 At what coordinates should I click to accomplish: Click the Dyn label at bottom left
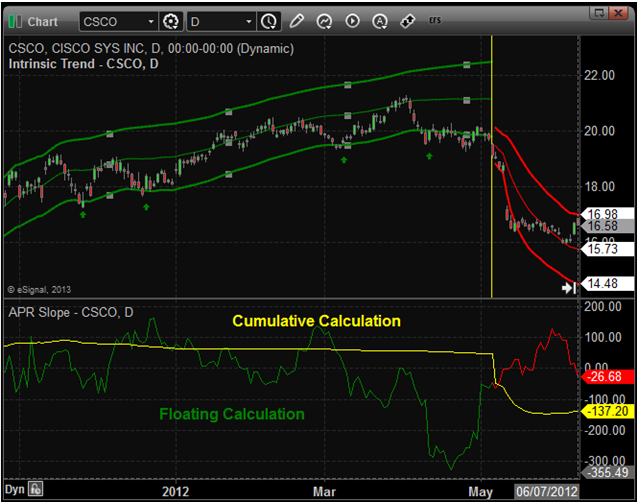pos(15,489)
